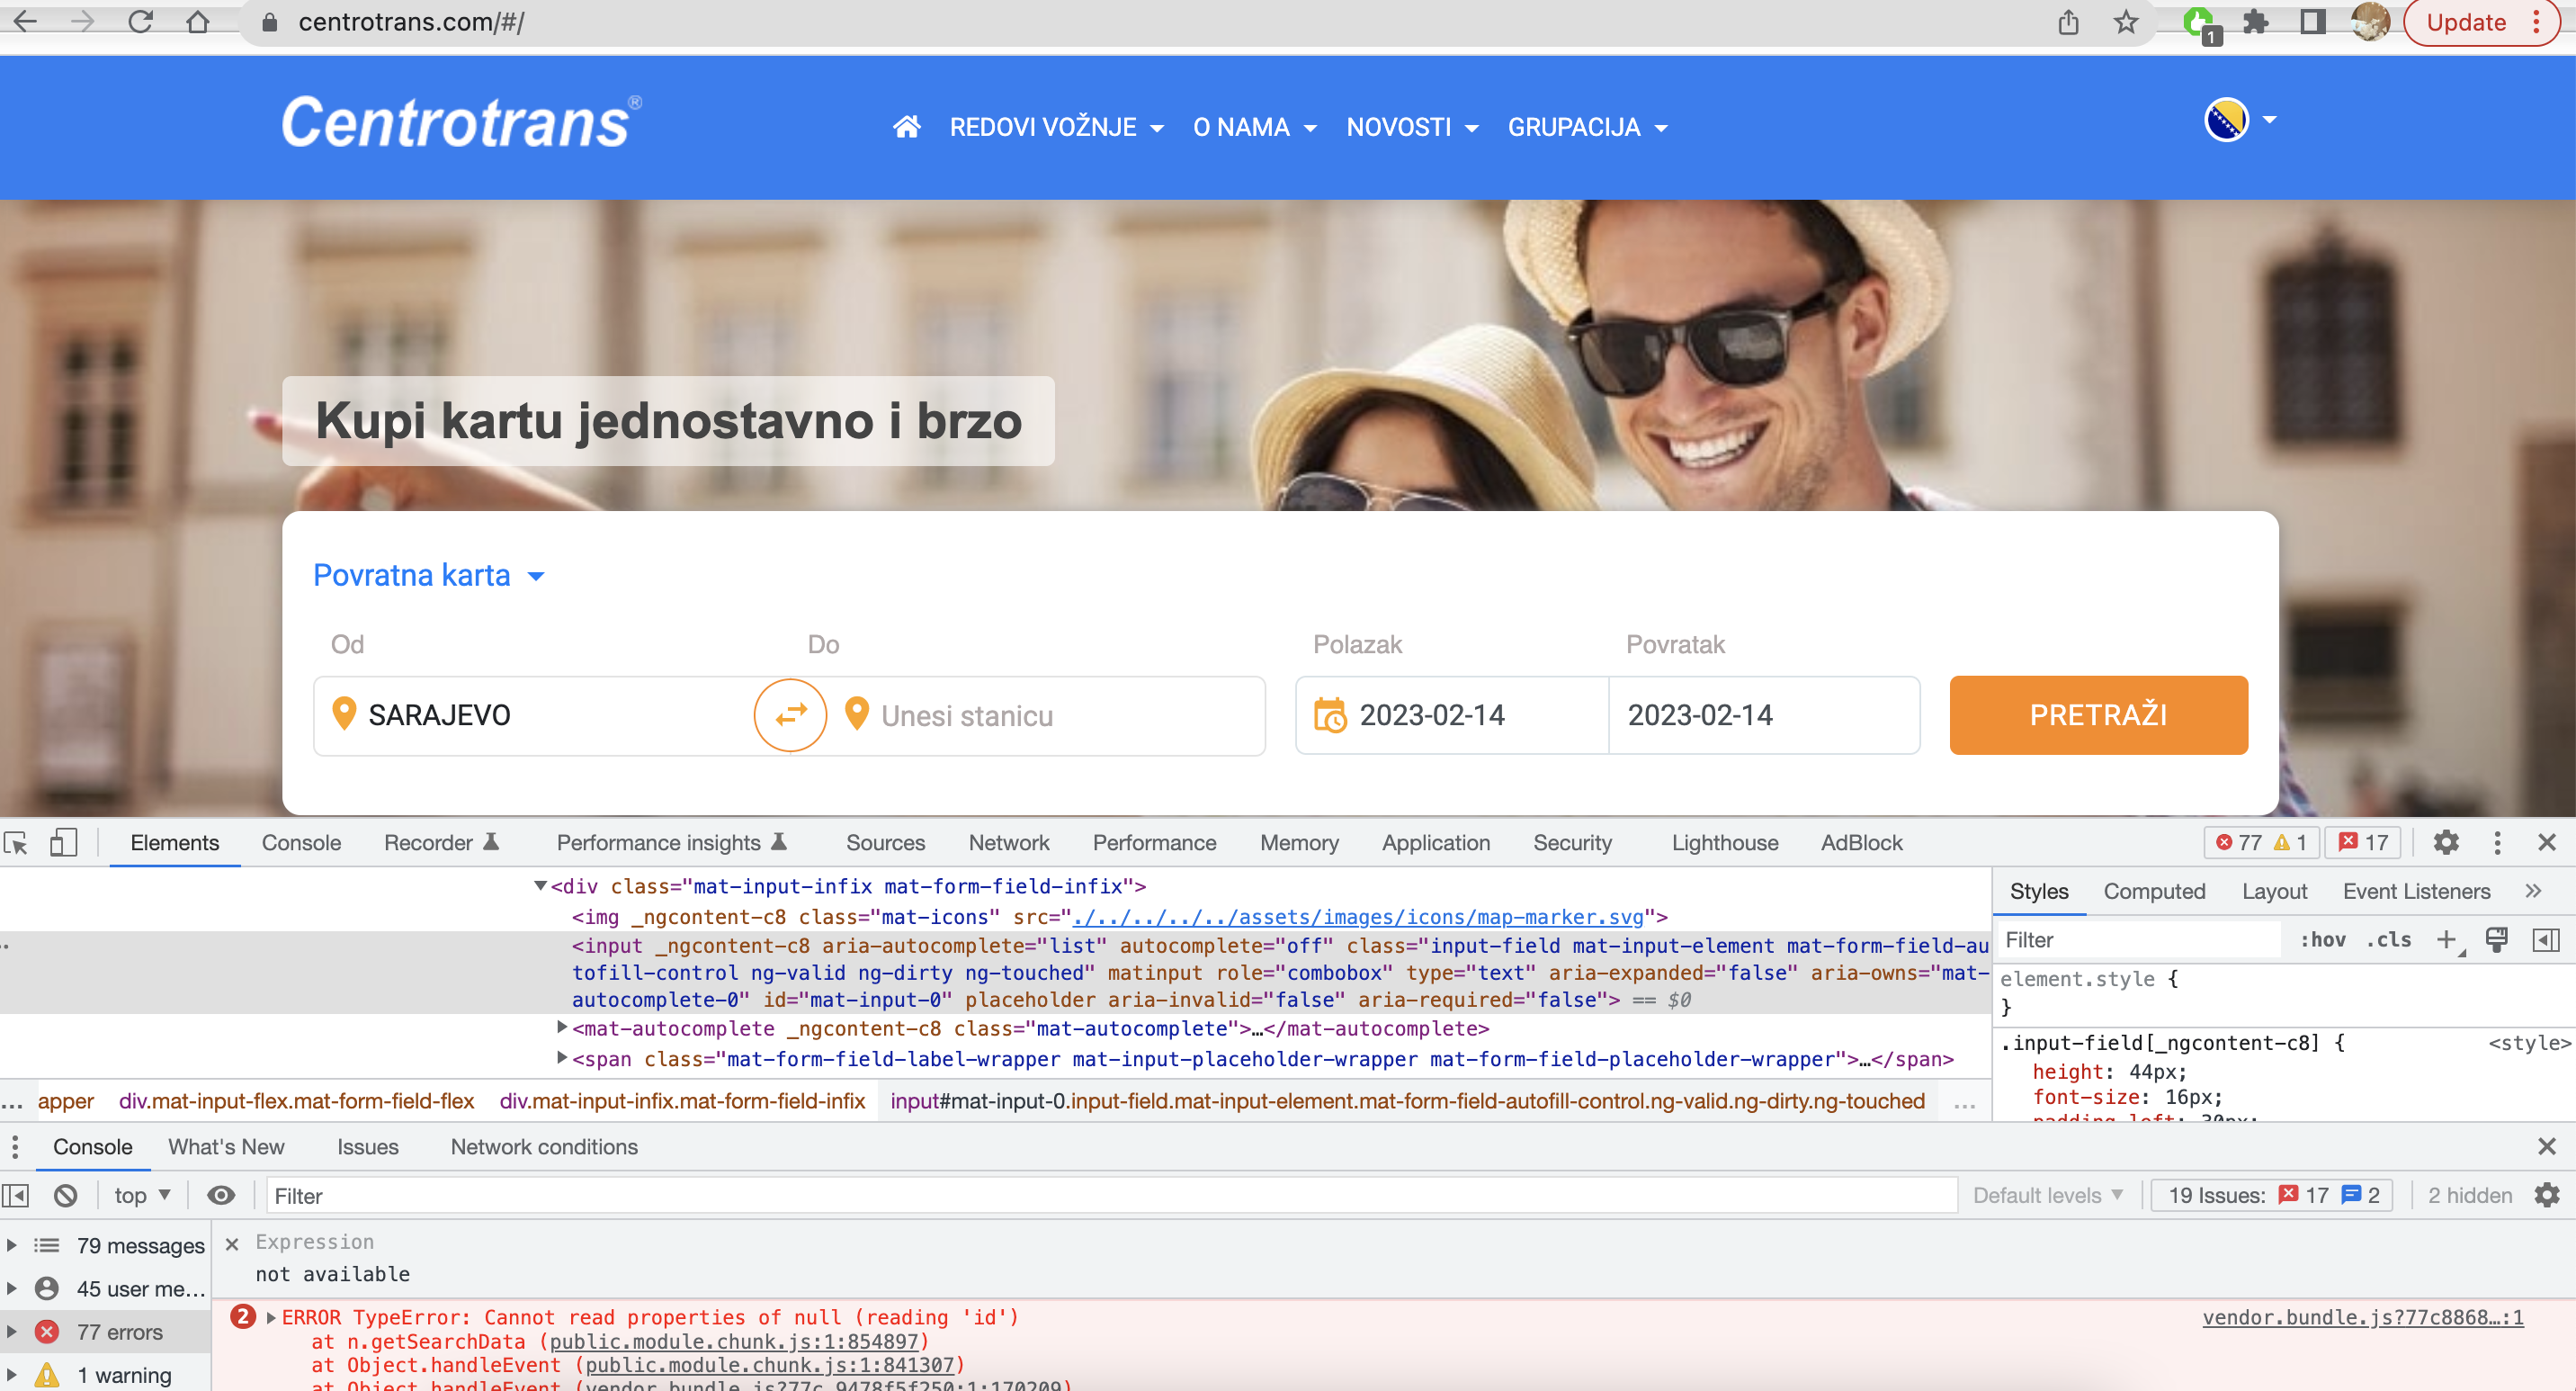Open the departure date calendar icon
This screenshot has height=1391, width=2576.
click(x=1329, y=715)
